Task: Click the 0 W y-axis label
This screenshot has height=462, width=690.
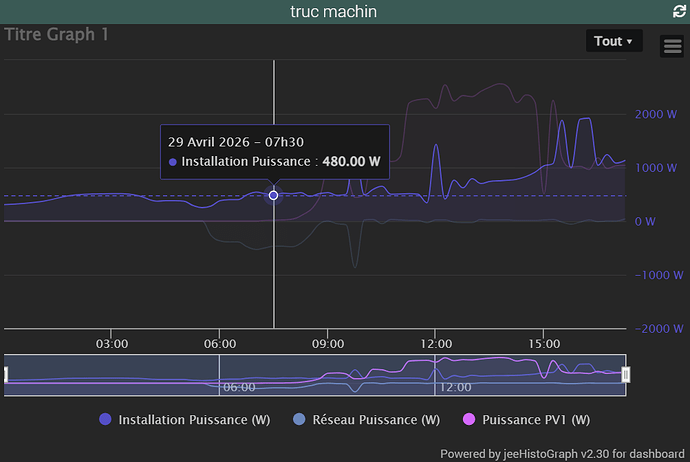Action: click(645, 221)
